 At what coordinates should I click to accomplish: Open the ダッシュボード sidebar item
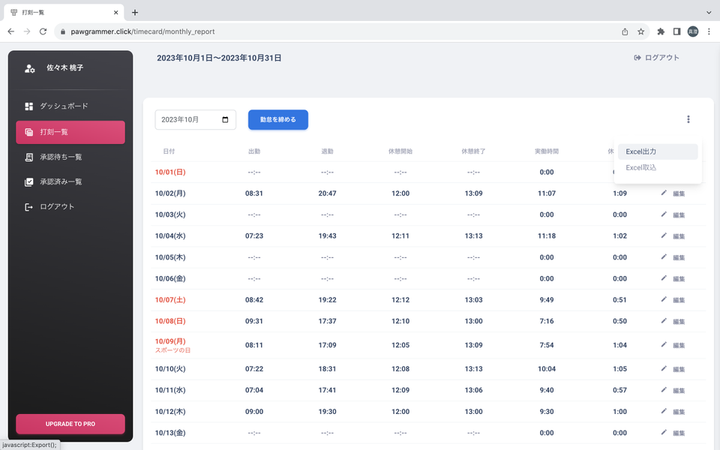tap(70, 106)
